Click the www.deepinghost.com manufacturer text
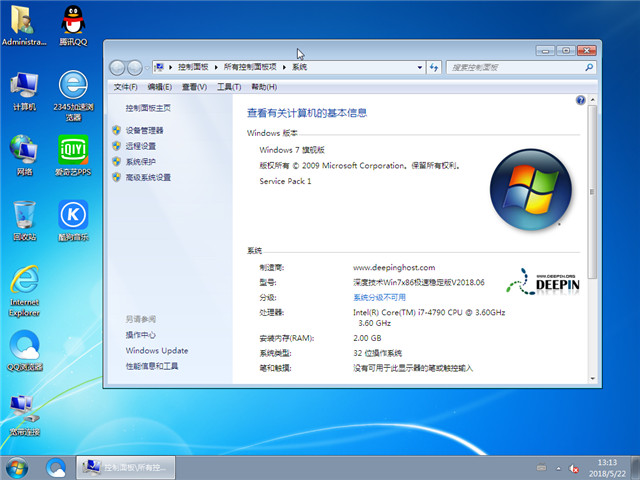This screenshot has width=640, height=480. (394, 267)
